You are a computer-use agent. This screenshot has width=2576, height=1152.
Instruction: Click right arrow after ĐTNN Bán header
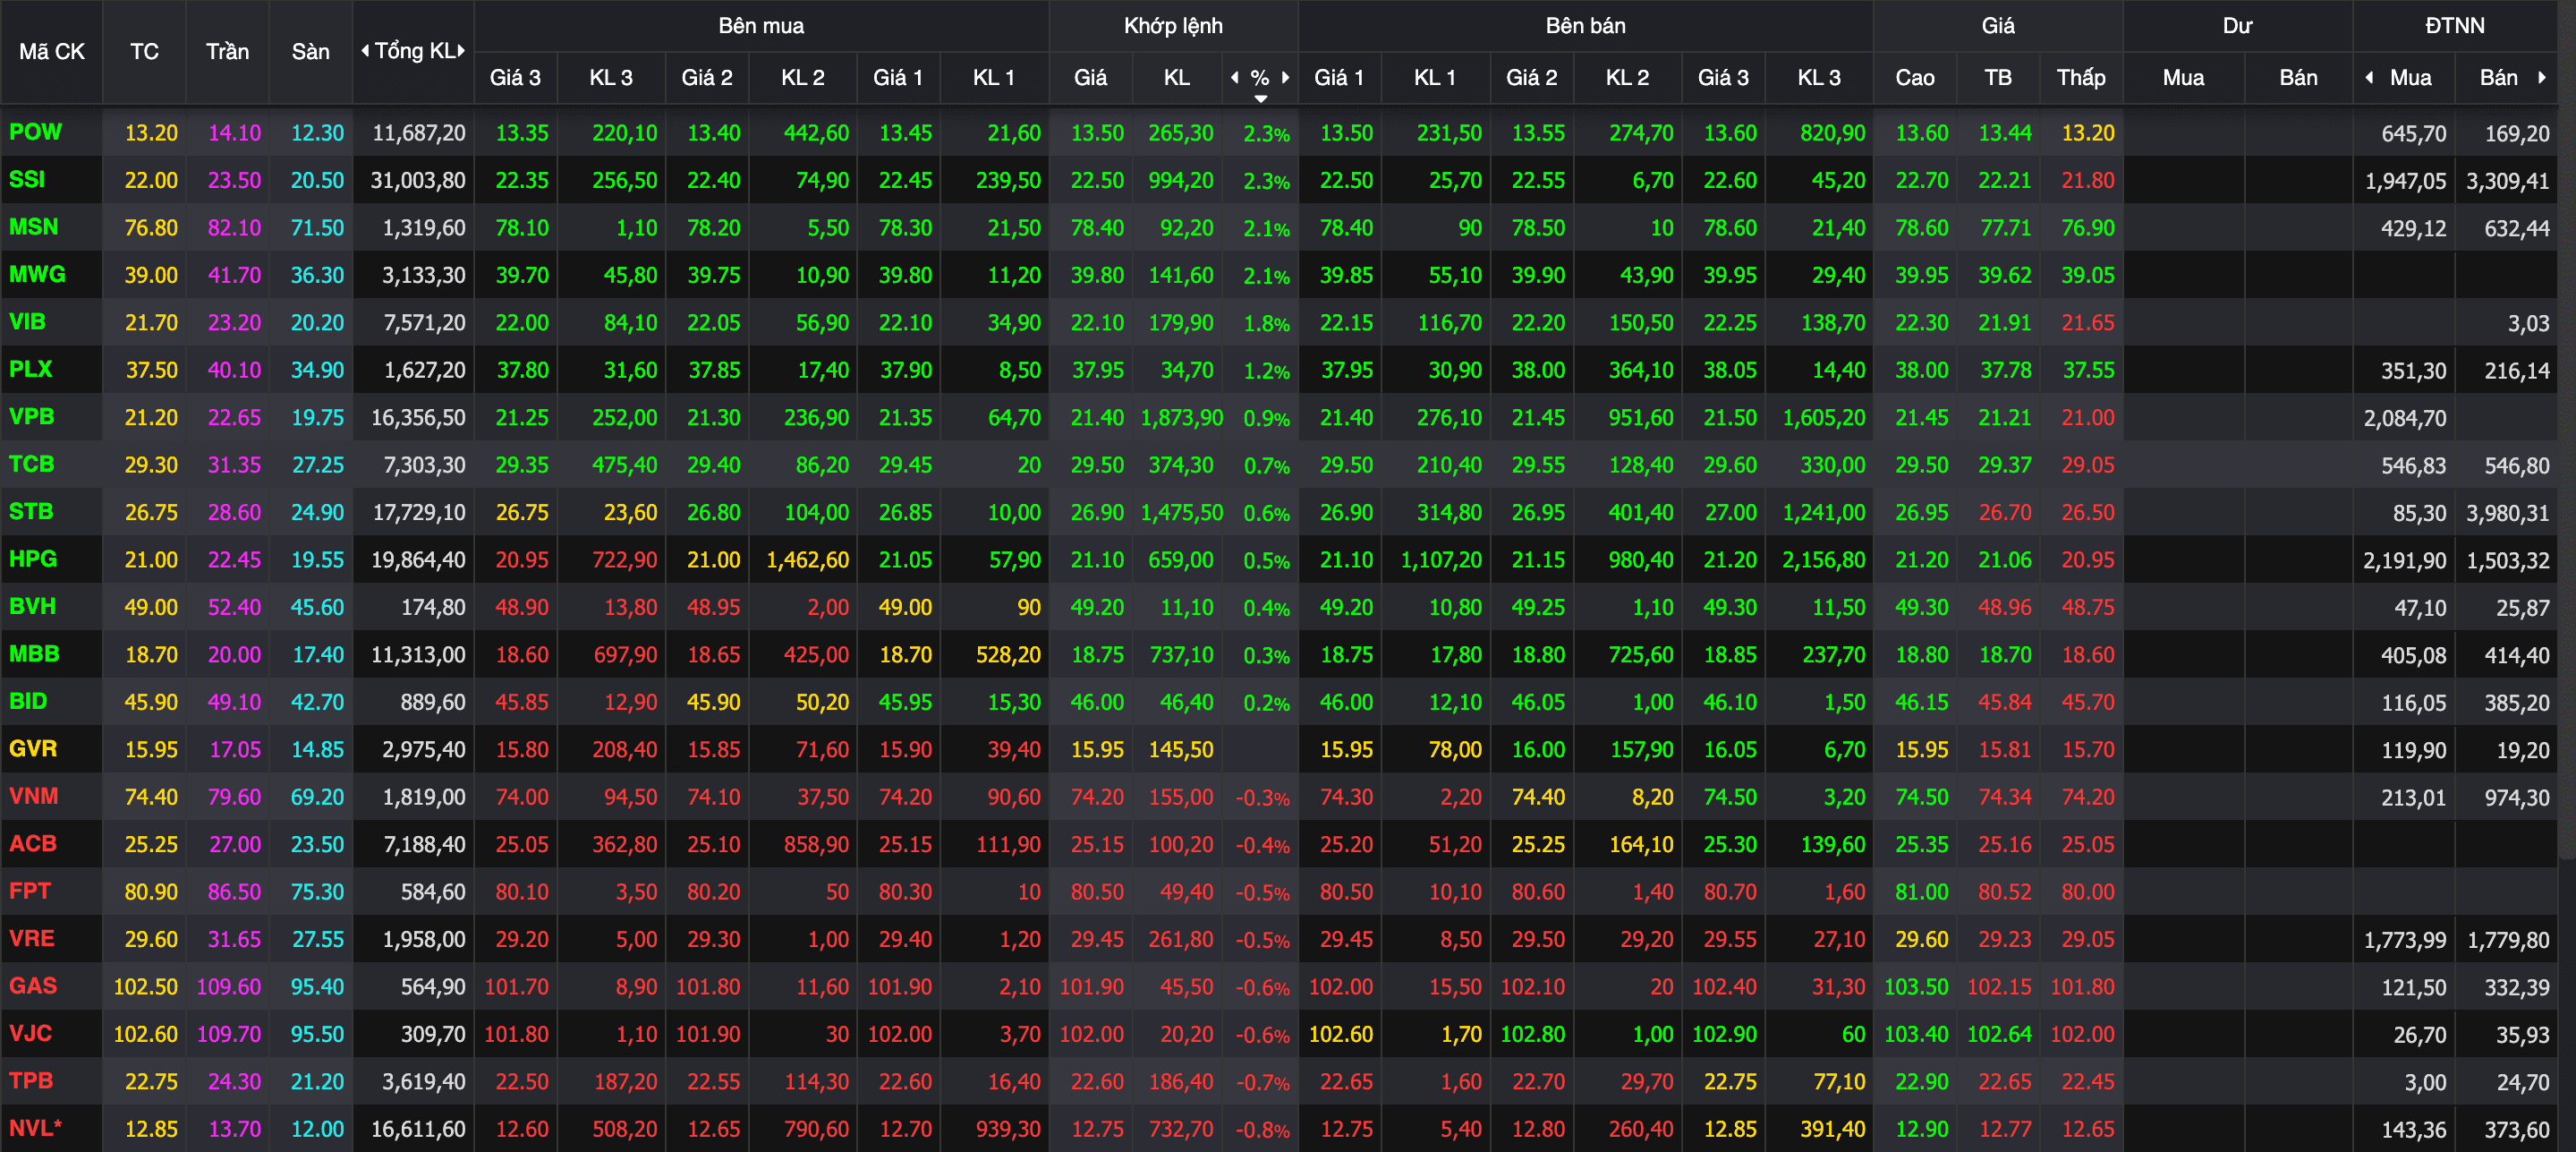click(x=2541, y=77)
